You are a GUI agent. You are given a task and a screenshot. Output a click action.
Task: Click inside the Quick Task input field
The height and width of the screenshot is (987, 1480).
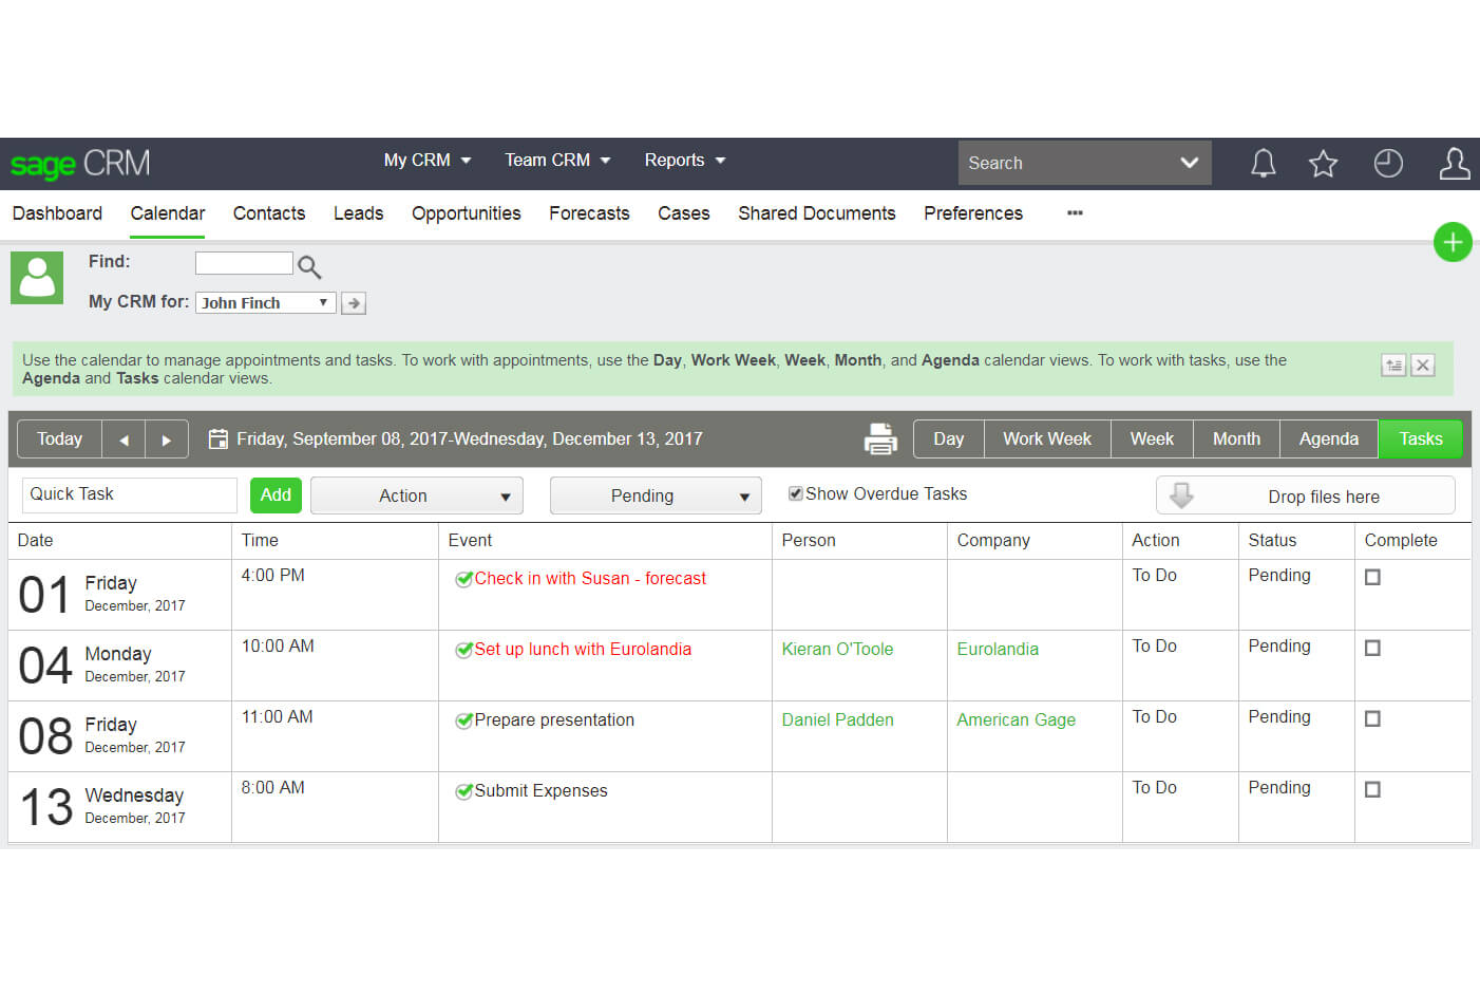coord(128,494)
